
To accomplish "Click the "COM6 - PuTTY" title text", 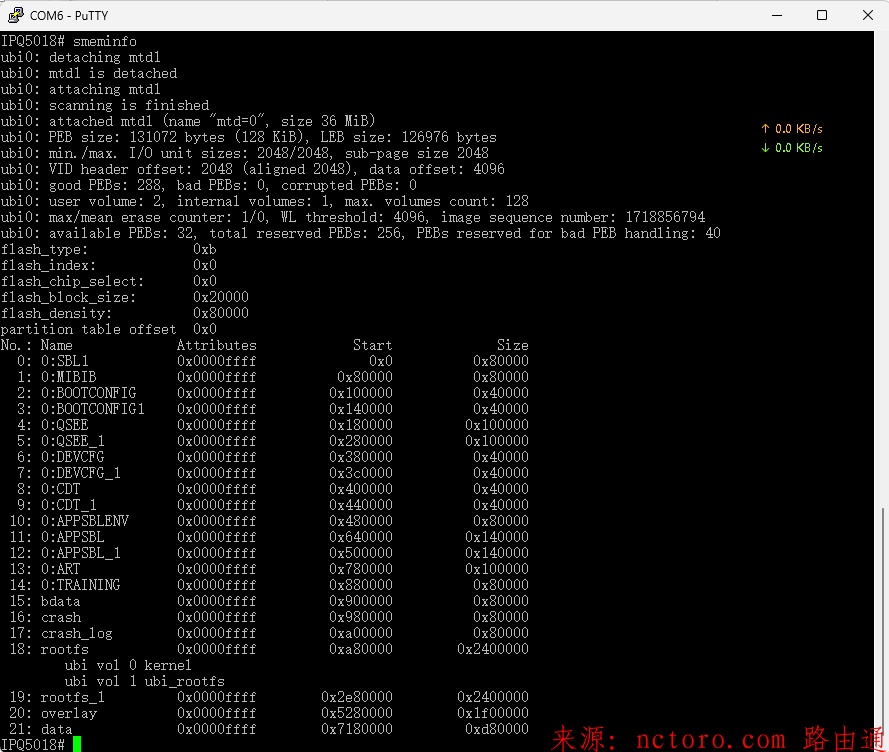I will [68, 15].
